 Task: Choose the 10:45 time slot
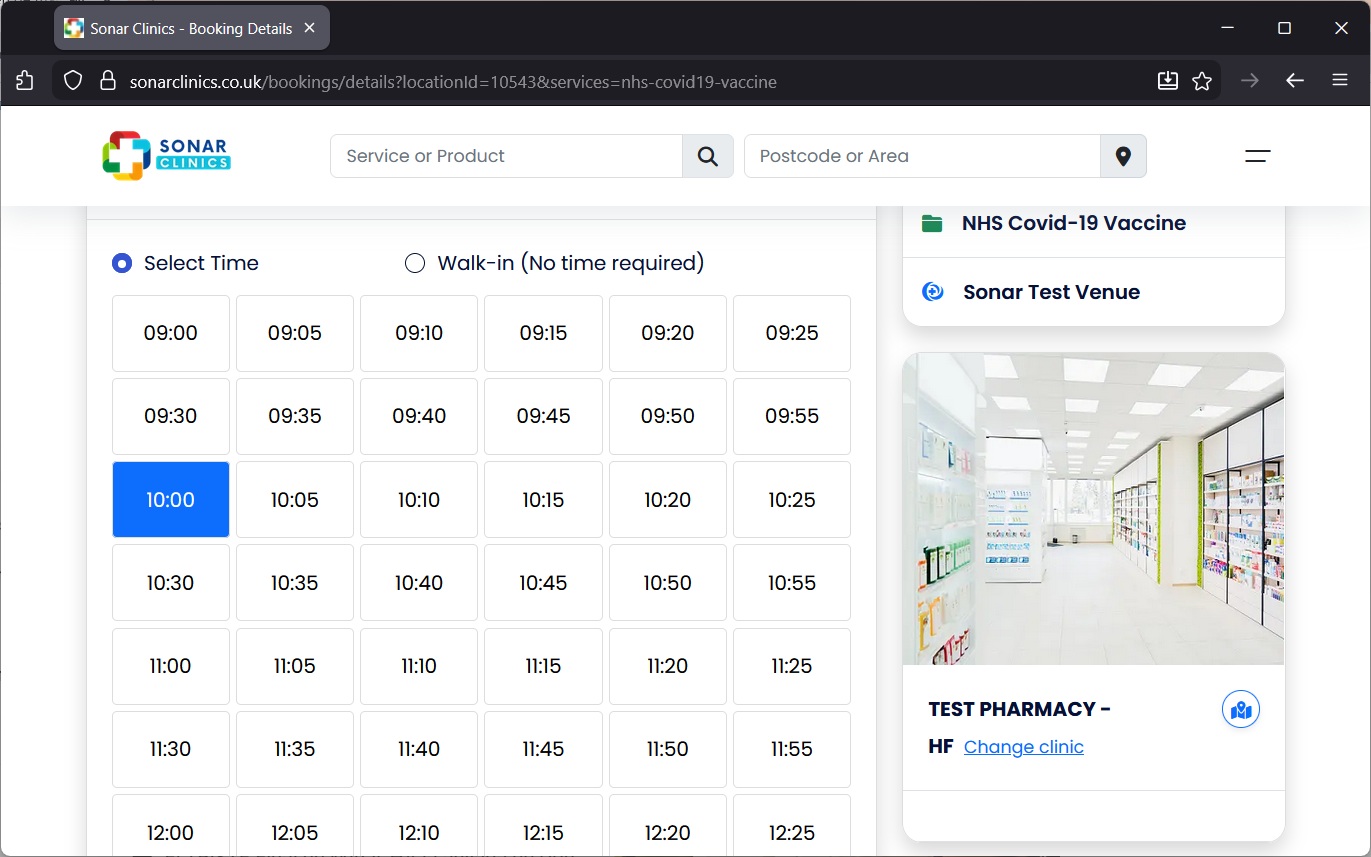tap(543, 582)
